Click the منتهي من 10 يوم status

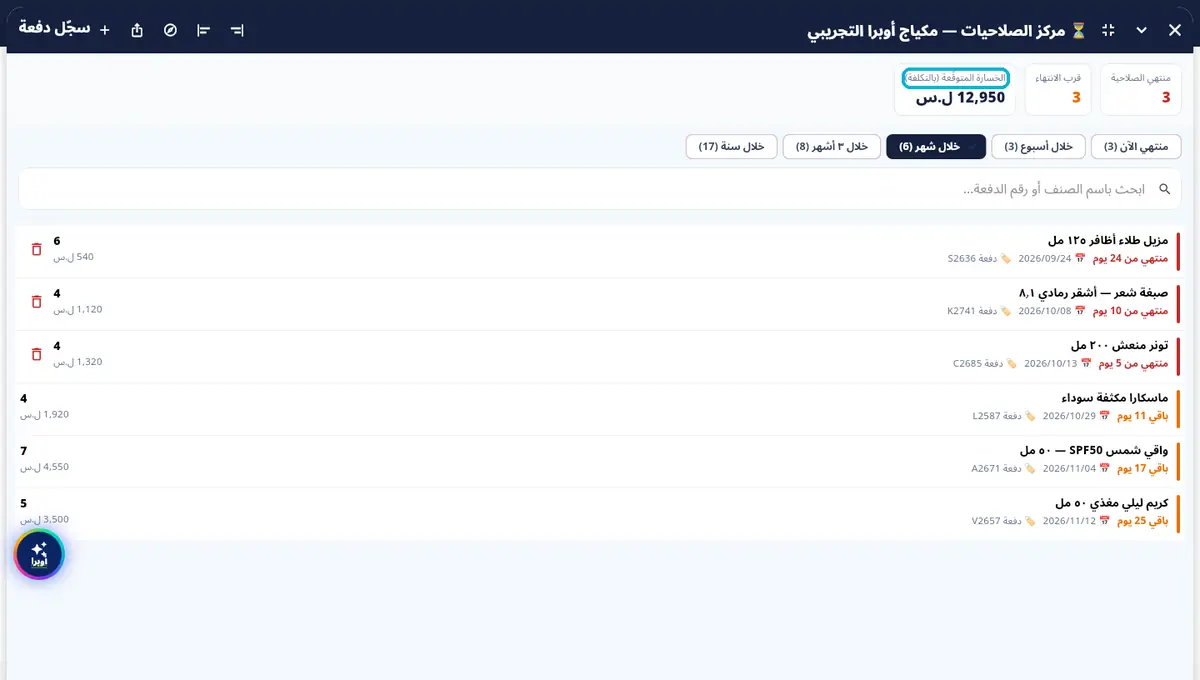coord(1130,310)
